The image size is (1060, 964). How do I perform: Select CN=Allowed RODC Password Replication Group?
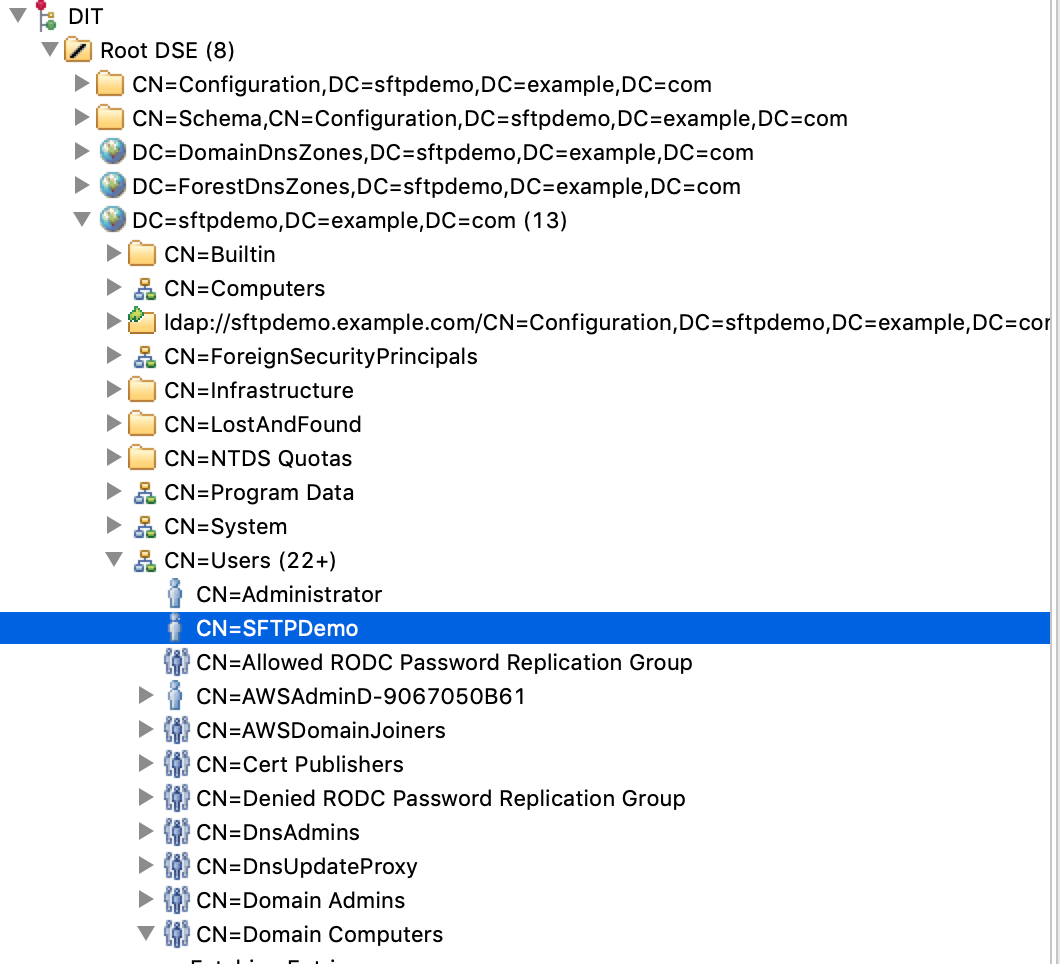point(444,662)
